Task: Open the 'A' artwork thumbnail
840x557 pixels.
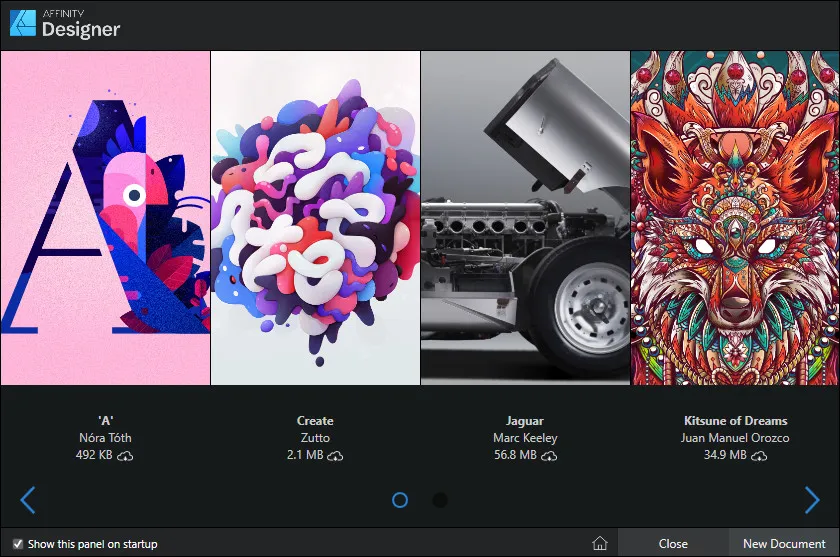Action: [105, 218]
